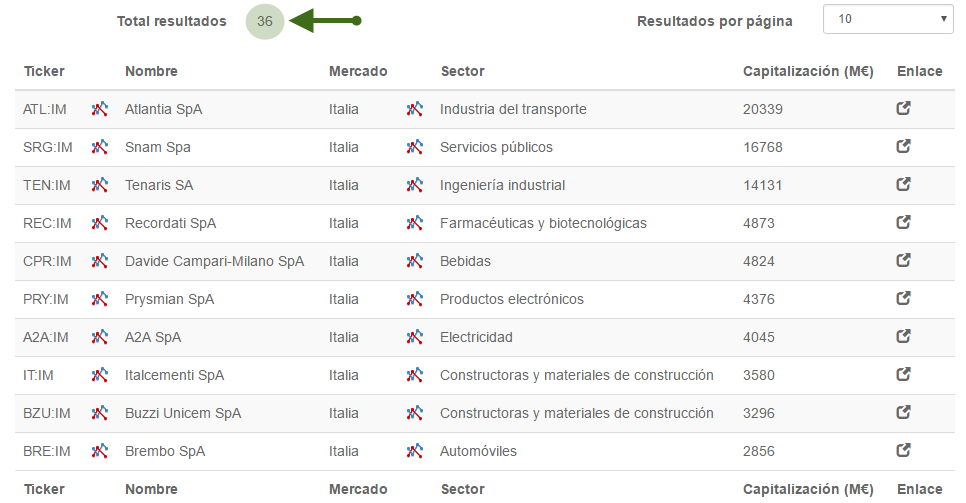The image size is (966, 503).
Task: Open external link for Tenaris SA
Action: point(903,185)
